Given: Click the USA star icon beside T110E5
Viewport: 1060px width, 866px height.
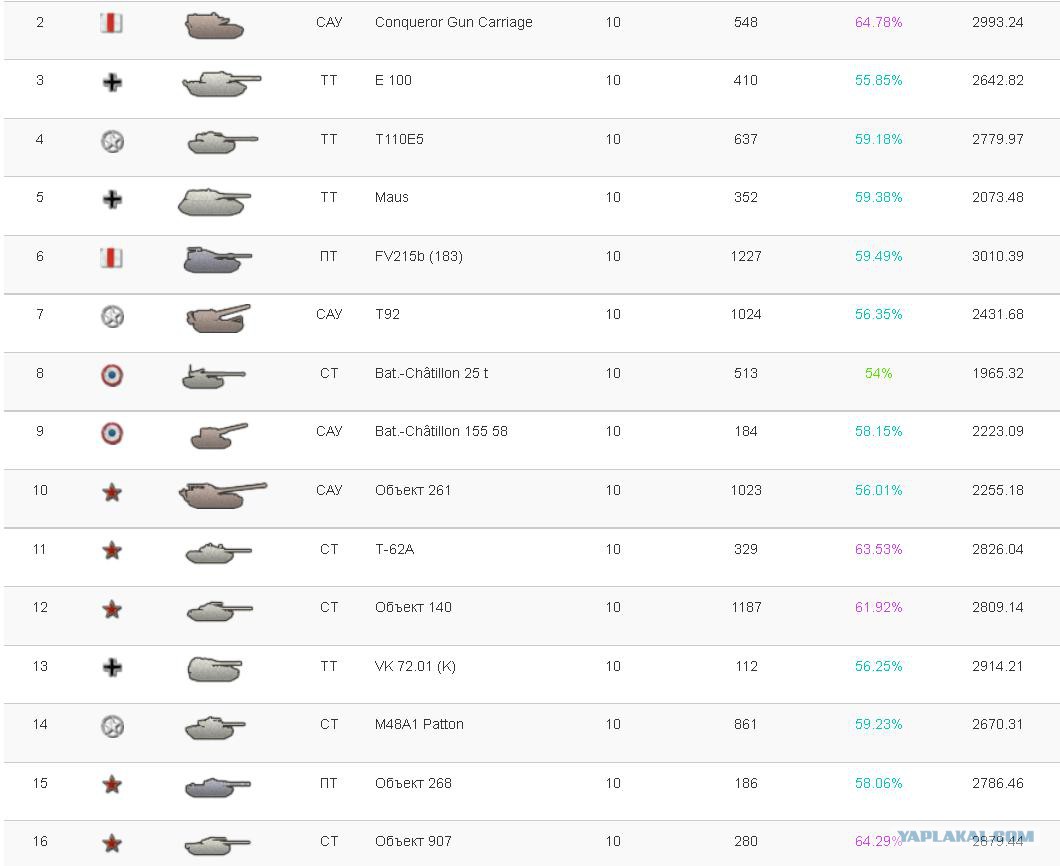Looking at the screenshot, I should (x=112, y=141).
